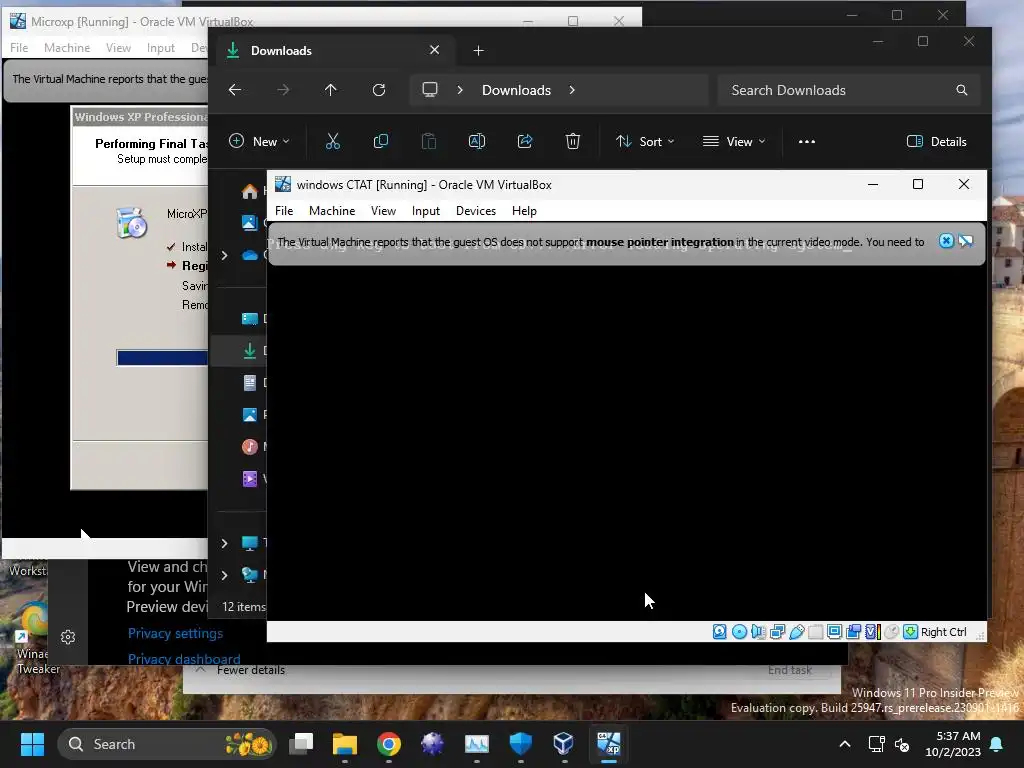Screen dimensions: 1024x768
Task: Open File Explorer from taskbar
Action: coord(345,744)
